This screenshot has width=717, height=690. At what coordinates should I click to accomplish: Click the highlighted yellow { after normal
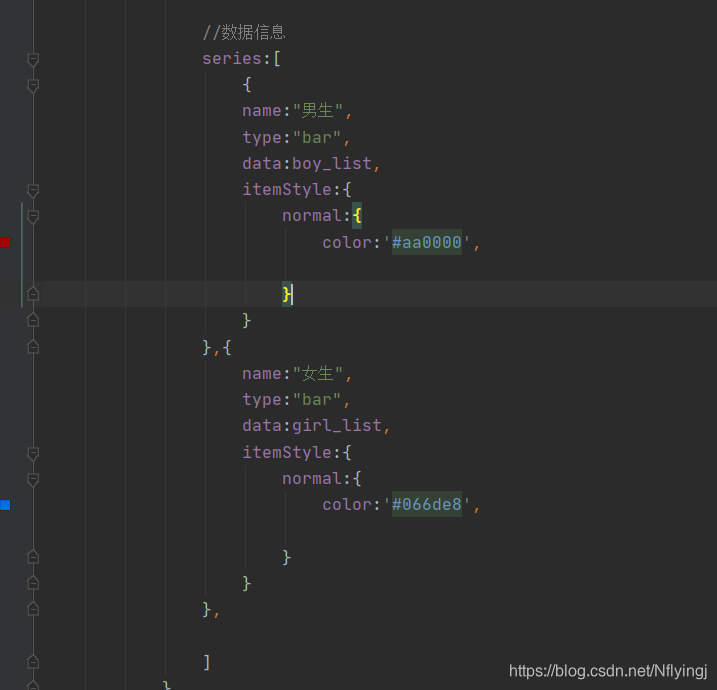tap(357, 216)
